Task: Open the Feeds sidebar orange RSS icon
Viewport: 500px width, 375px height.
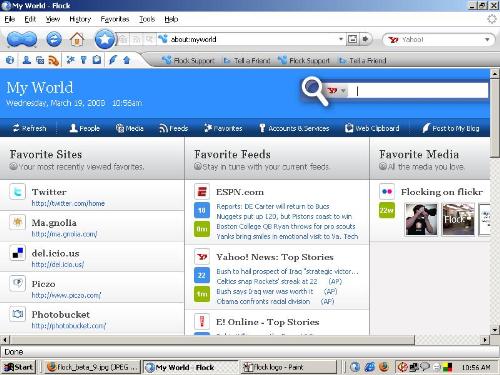Action: click(54, 60)
